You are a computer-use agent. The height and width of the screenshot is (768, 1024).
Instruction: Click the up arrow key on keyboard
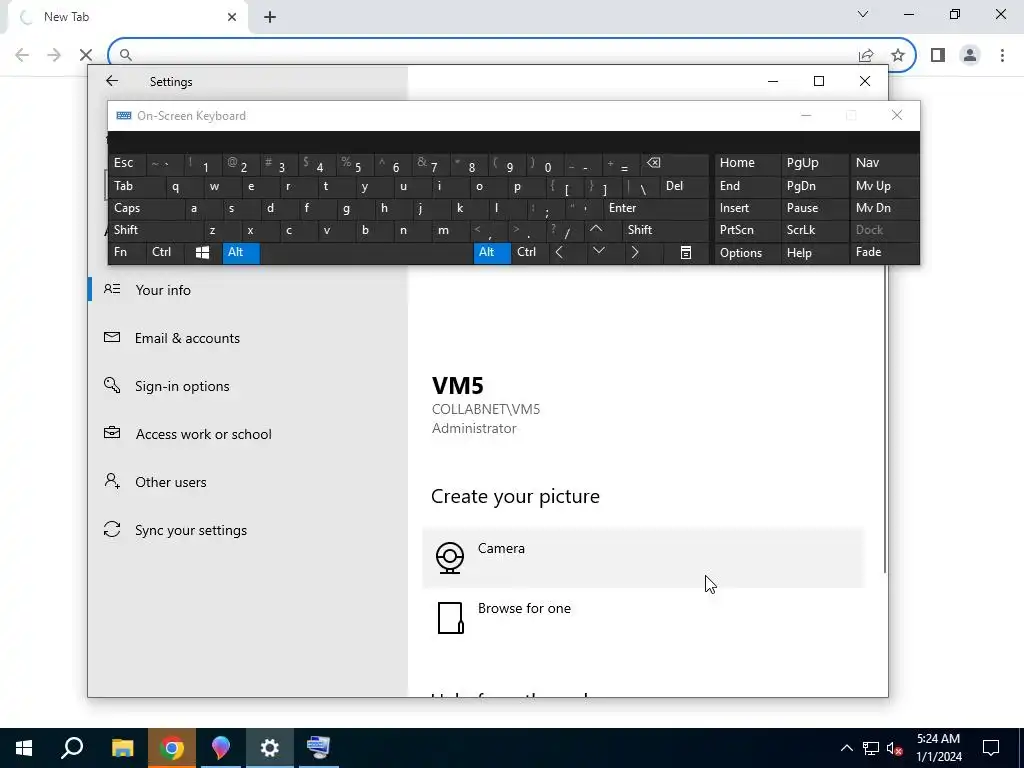click(x=596, y=230)
